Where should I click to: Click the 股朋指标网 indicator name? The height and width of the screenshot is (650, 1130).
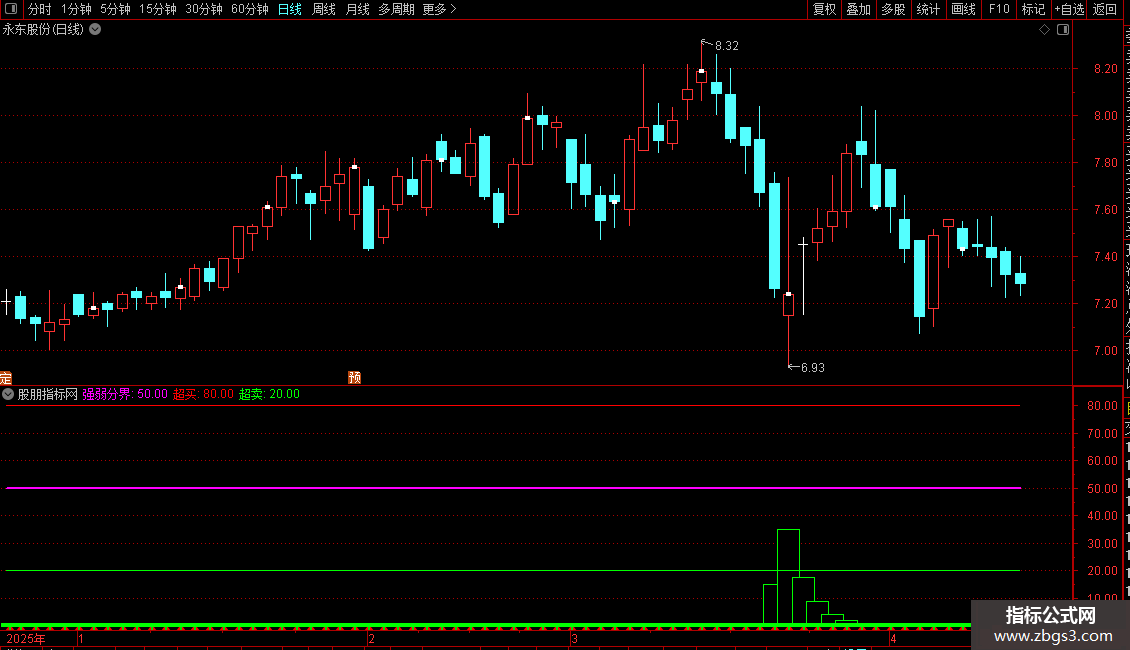pos(48,394)
